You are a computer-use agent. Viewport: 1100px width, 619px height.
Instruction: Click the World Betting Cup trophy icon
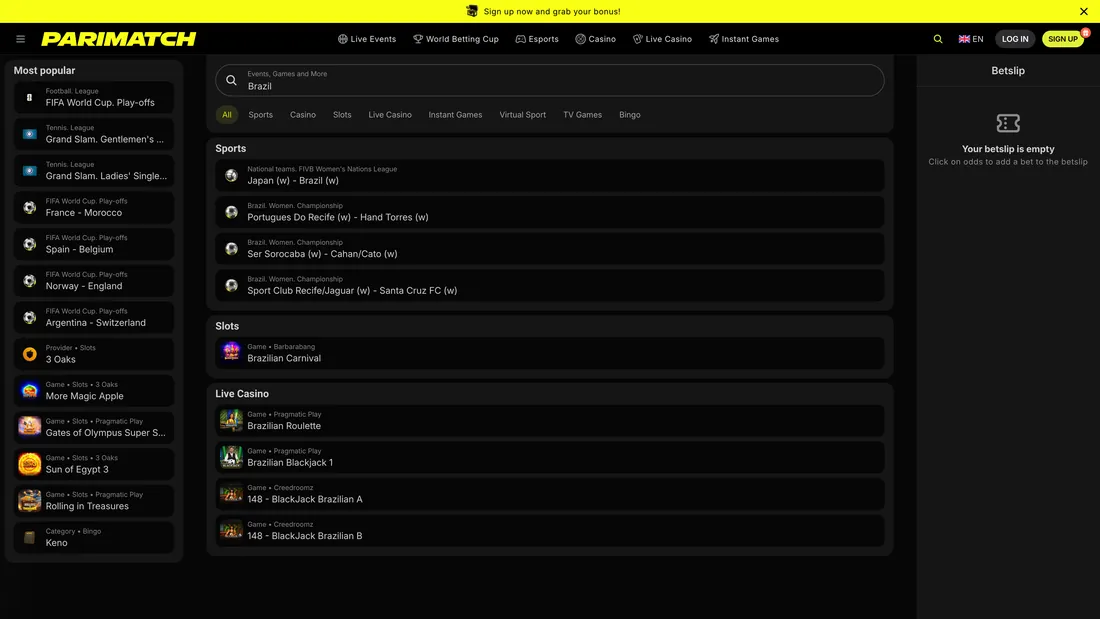[x=417, y=39]
